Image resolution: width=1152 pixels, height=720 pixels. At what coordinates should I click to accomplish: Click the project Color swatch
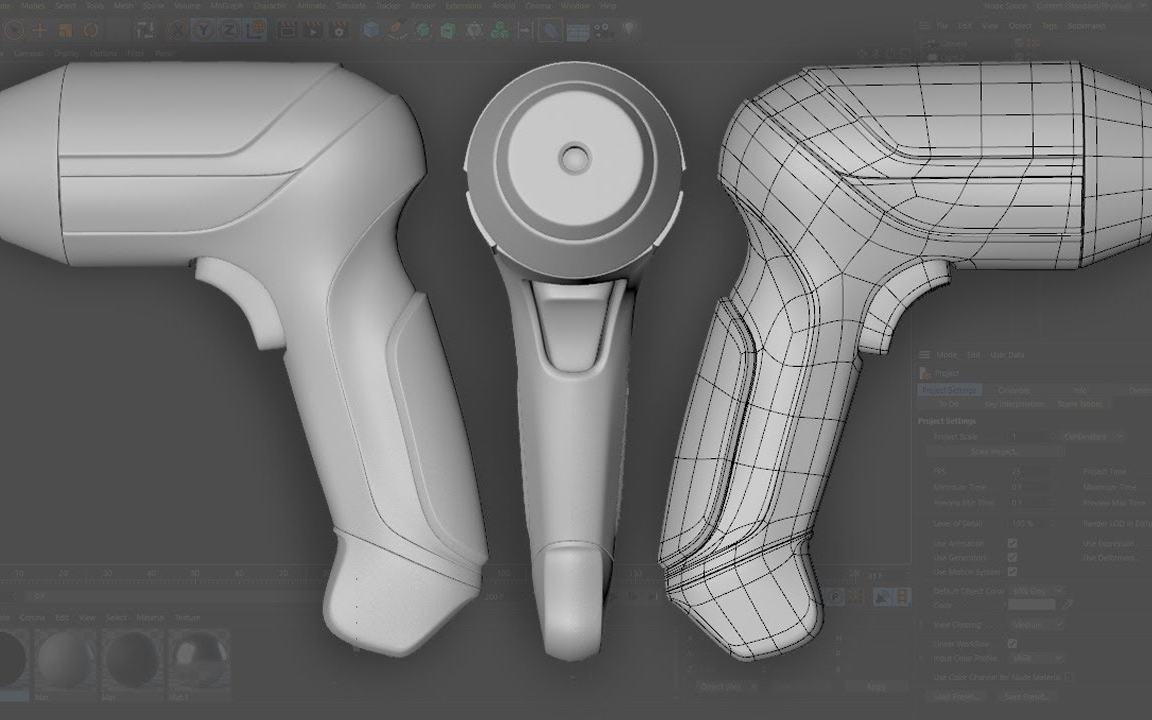tap(1032, 605)
